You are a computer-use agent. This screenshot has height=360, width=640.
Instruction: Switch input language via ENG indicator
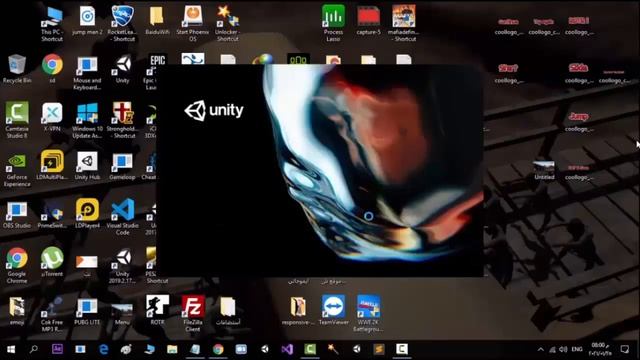click(577, 349)
